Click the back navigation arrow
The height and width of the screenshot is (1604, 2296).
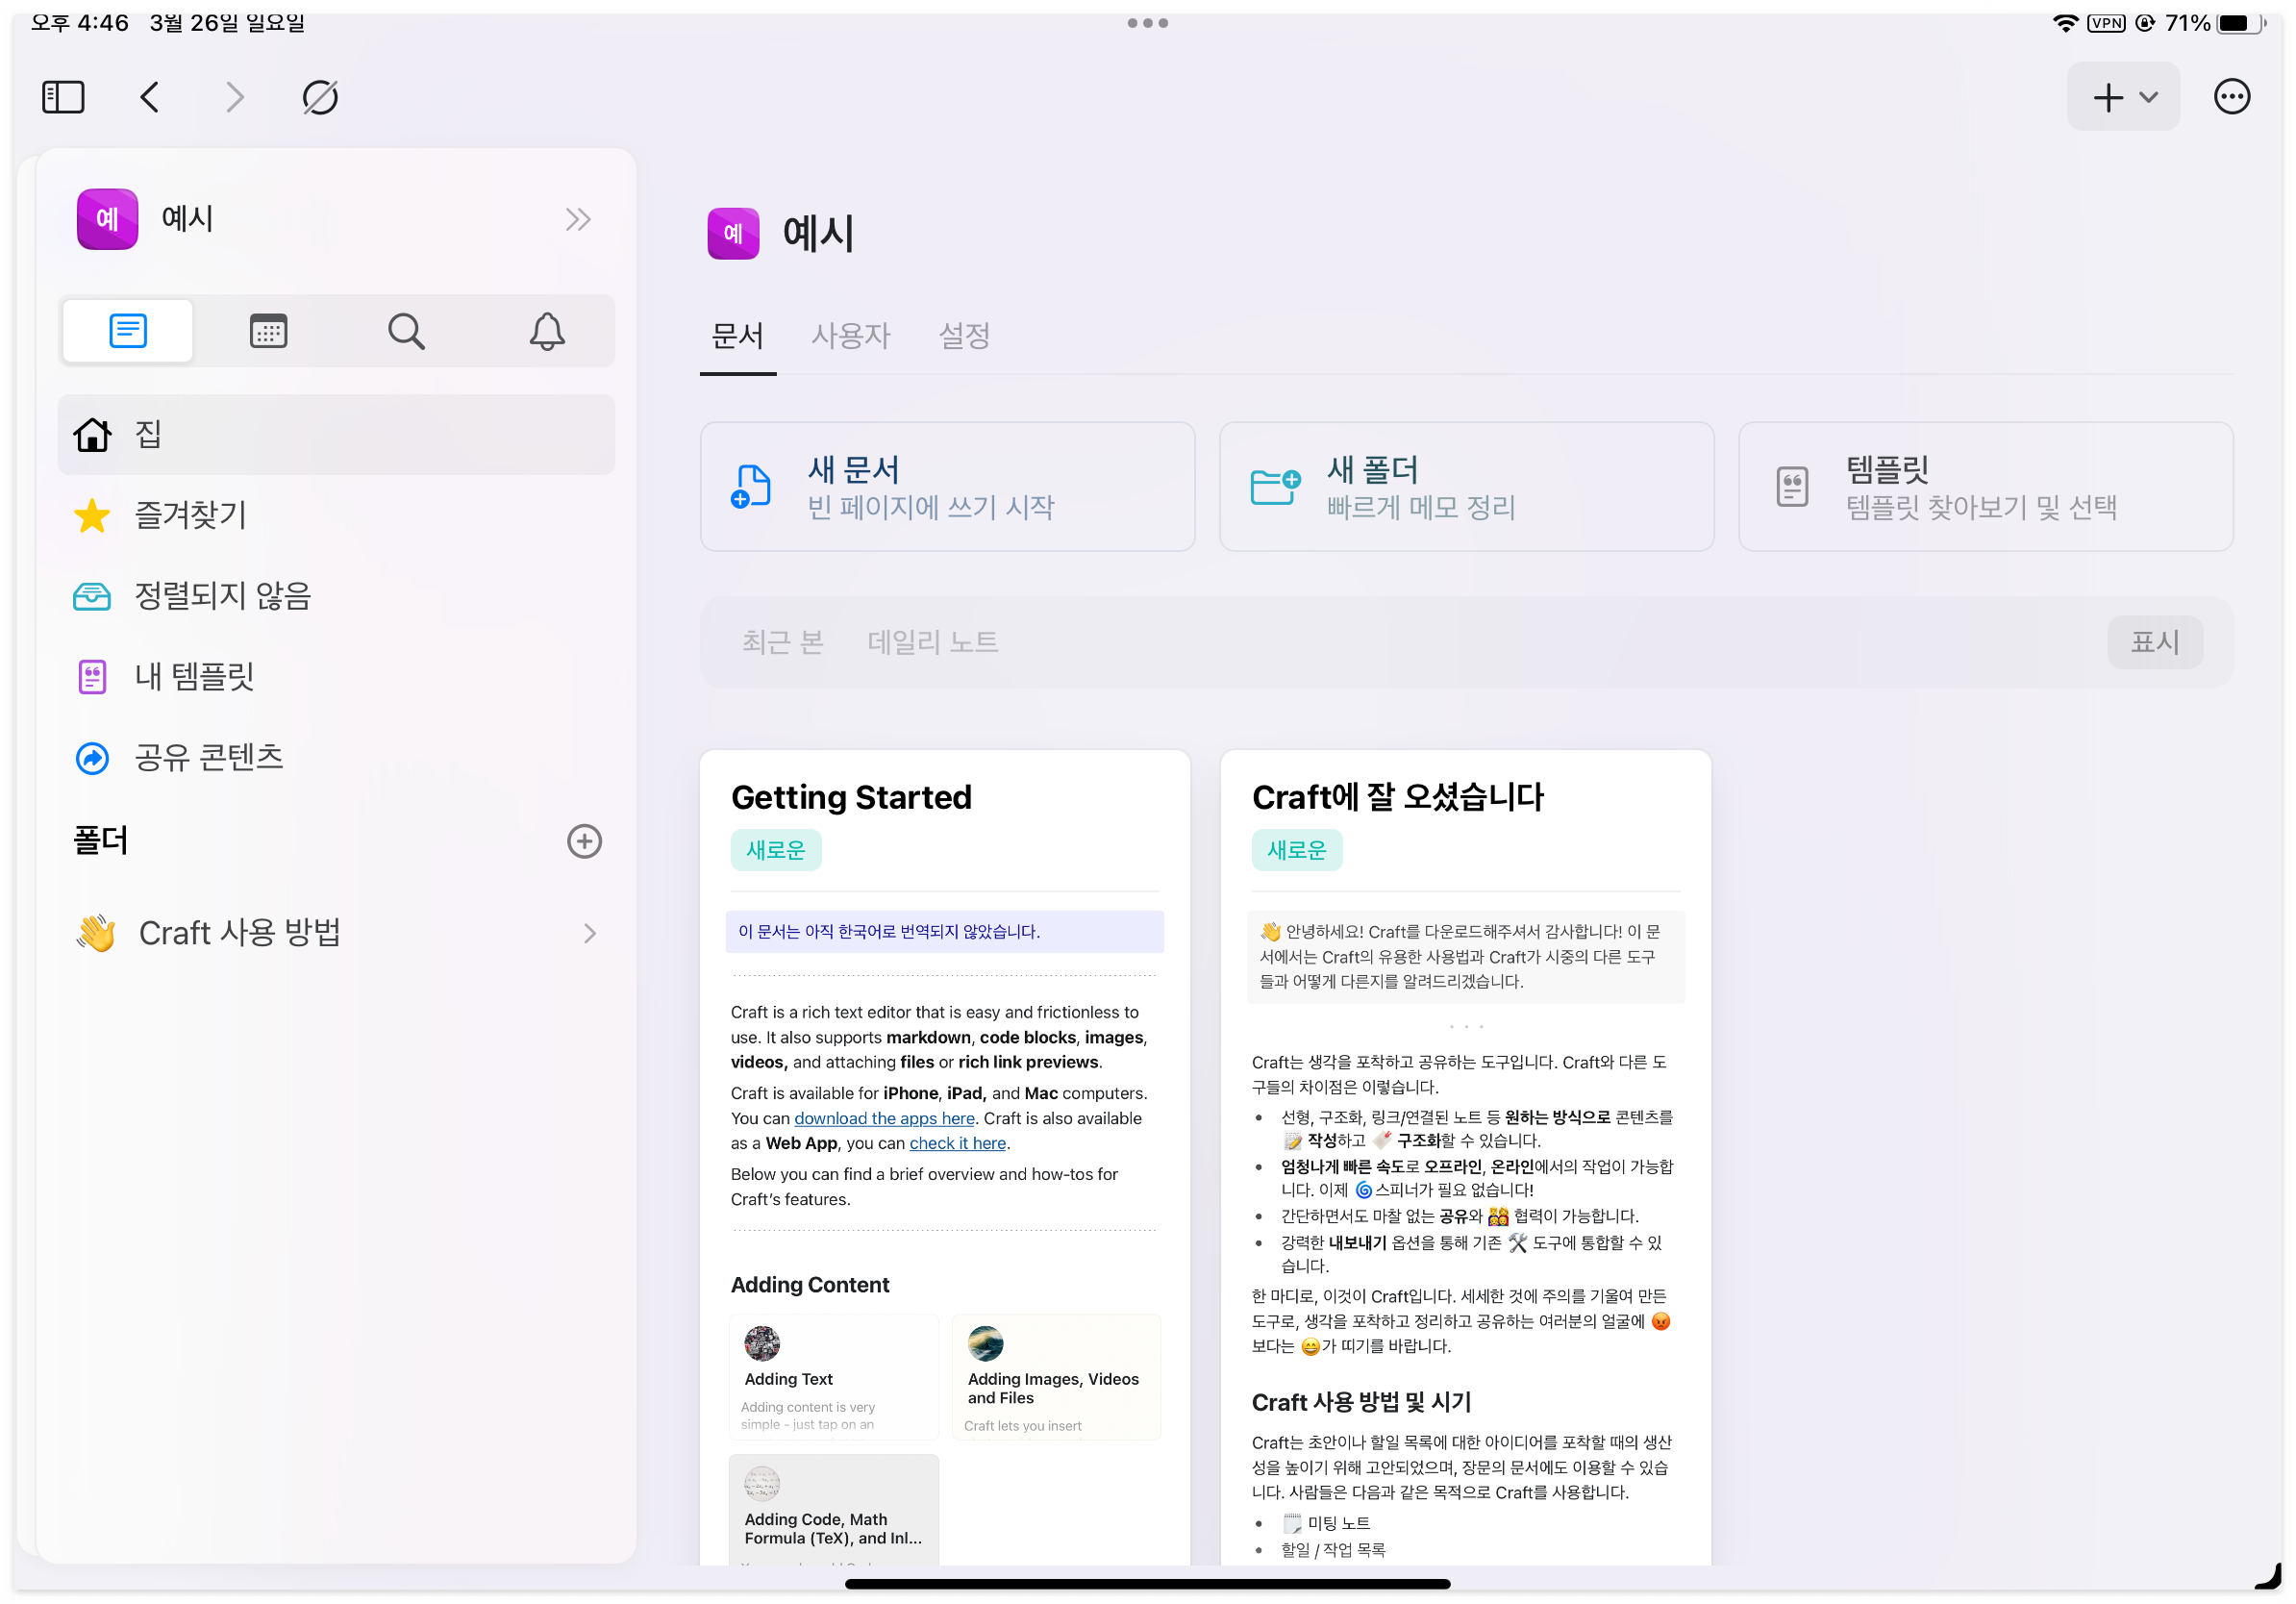coord(149,96)
